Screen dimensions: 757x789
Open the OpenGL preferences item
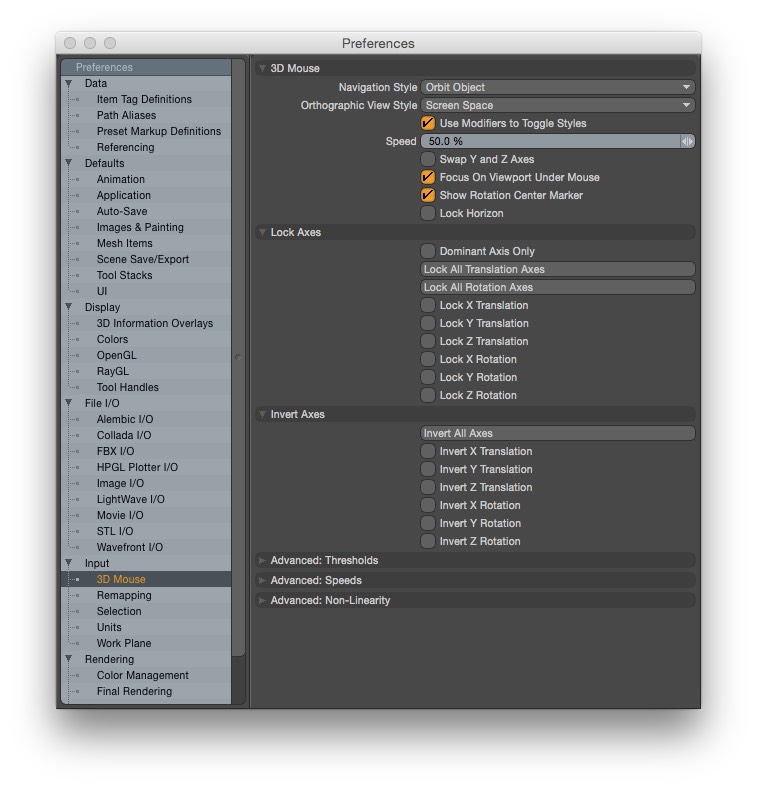pos(116,355)
